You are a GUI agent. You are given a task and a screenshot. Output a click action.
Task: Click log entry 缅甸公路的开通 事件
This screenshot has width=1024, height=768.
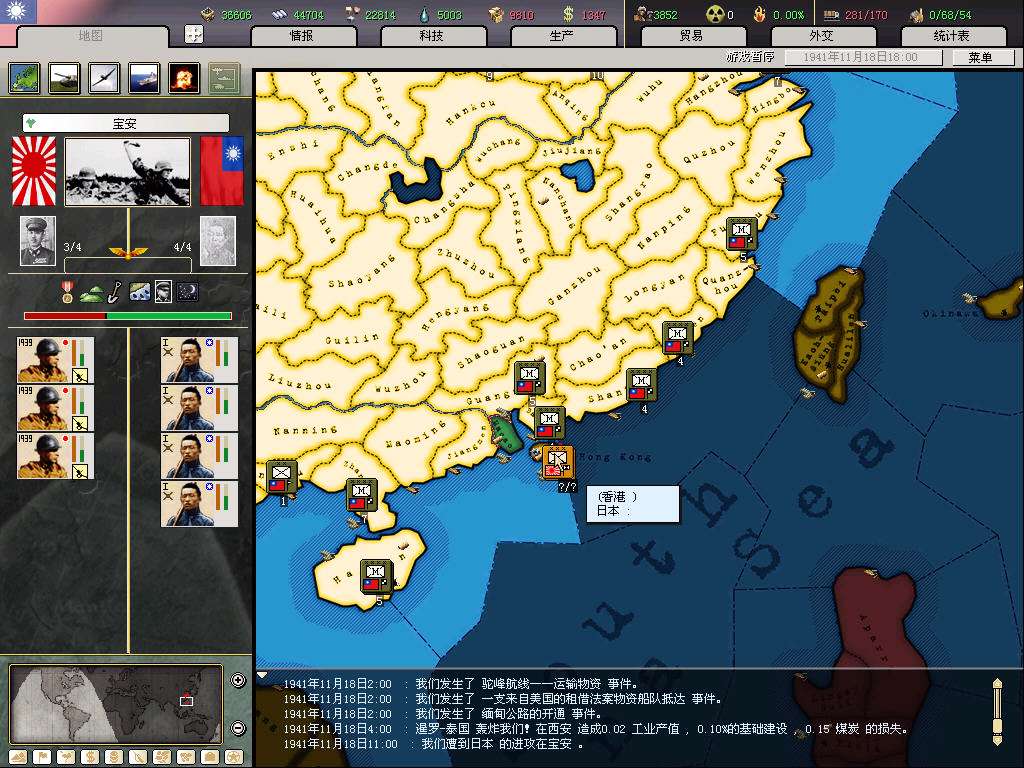click(443, 714)
